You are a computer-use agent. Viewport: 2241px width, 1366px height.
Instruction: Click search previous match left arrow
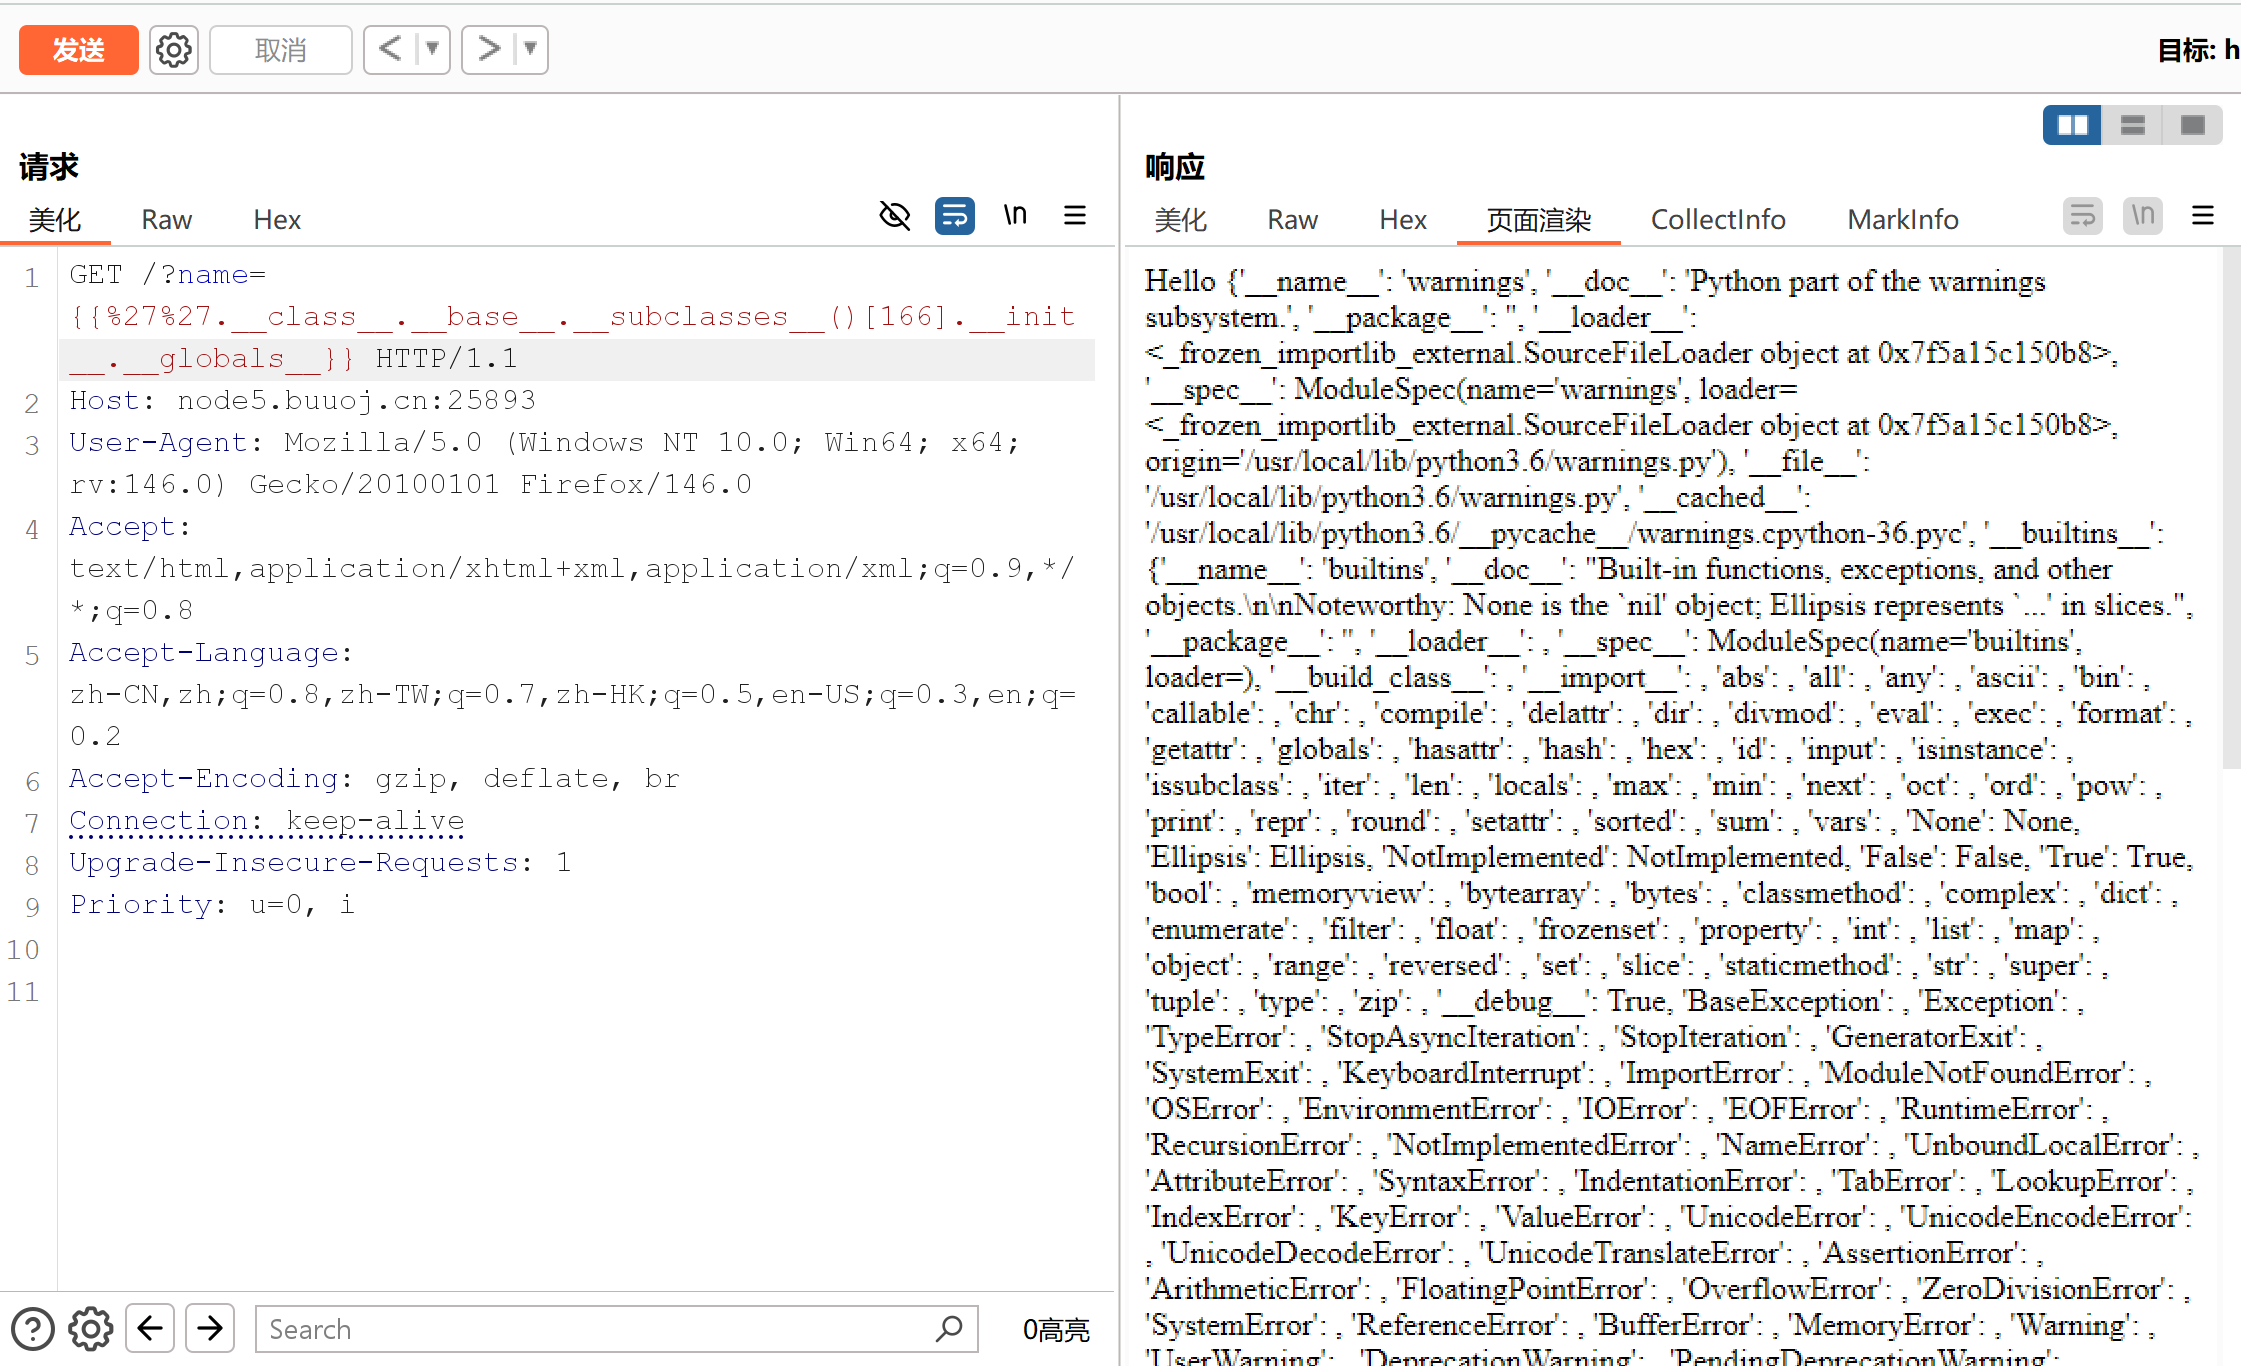tap(151, 1329)
